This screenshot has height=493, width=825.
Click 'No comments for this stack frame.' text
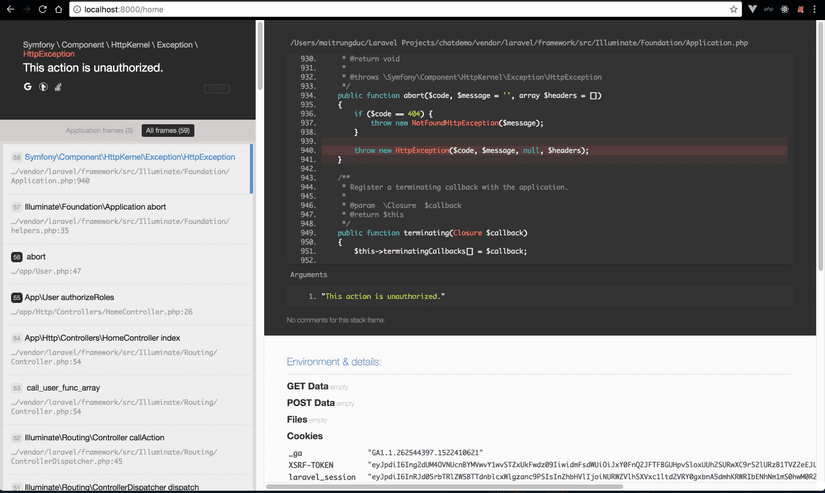tap(336, 320)
